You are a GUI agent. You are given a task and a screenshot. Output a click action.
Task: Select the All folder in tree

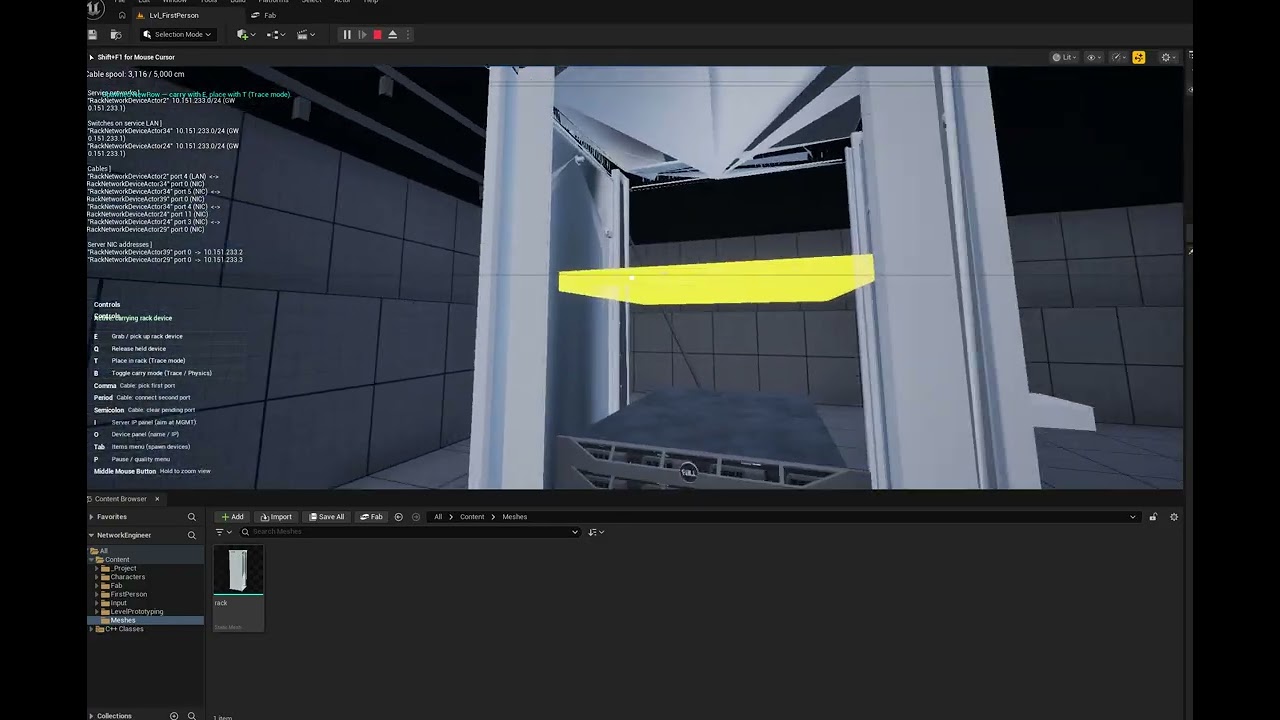point(103,551)
